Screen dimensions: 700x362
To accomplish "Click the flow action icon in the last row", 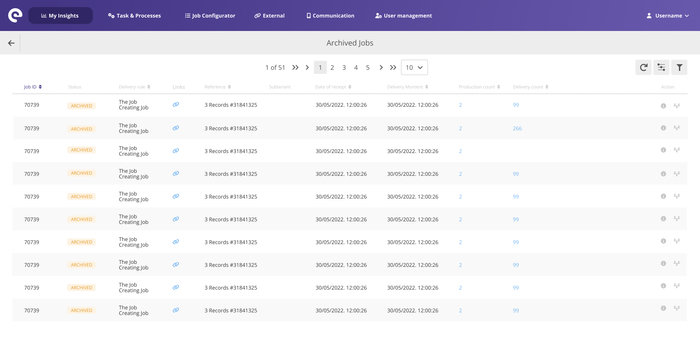I will pos(677,308).
